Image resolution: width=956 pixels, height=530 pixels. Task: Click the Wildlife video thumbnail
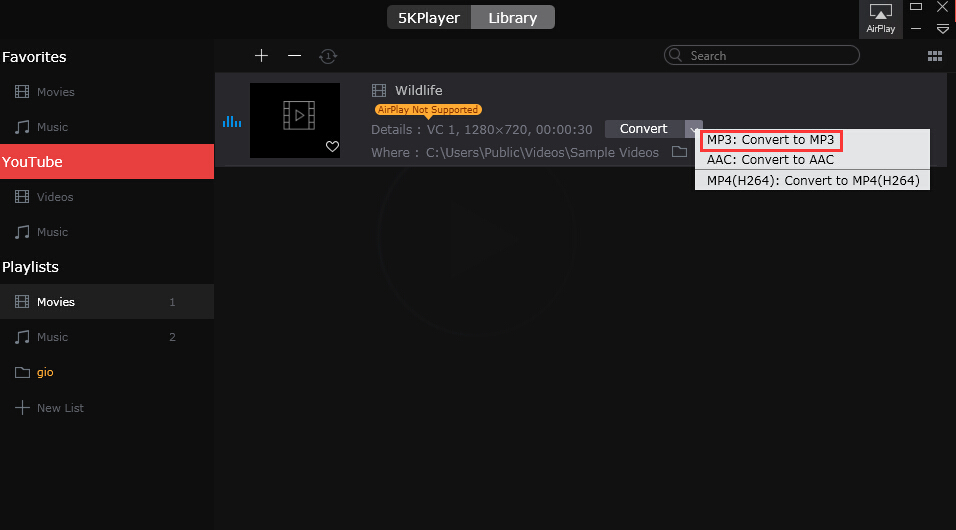point(295,120)
